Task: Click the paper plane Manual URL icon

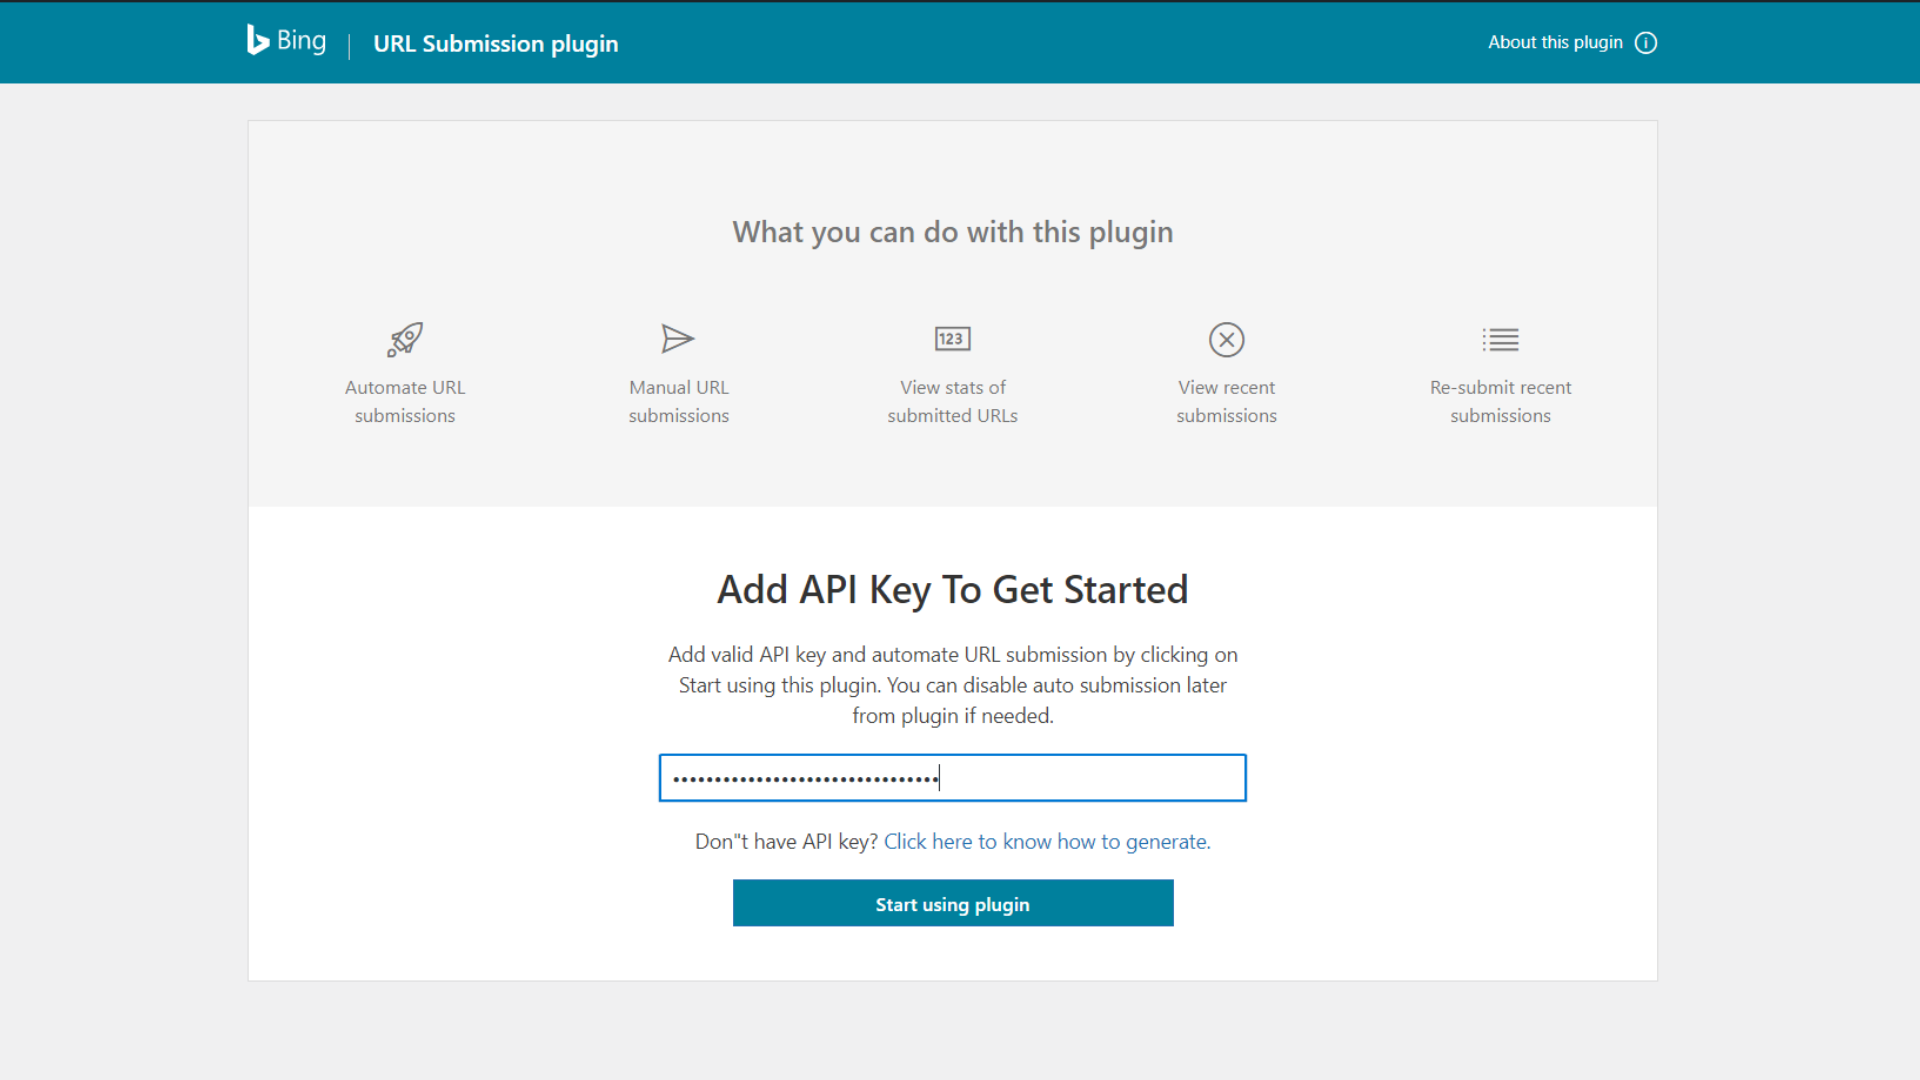Action: pos(678,339)
